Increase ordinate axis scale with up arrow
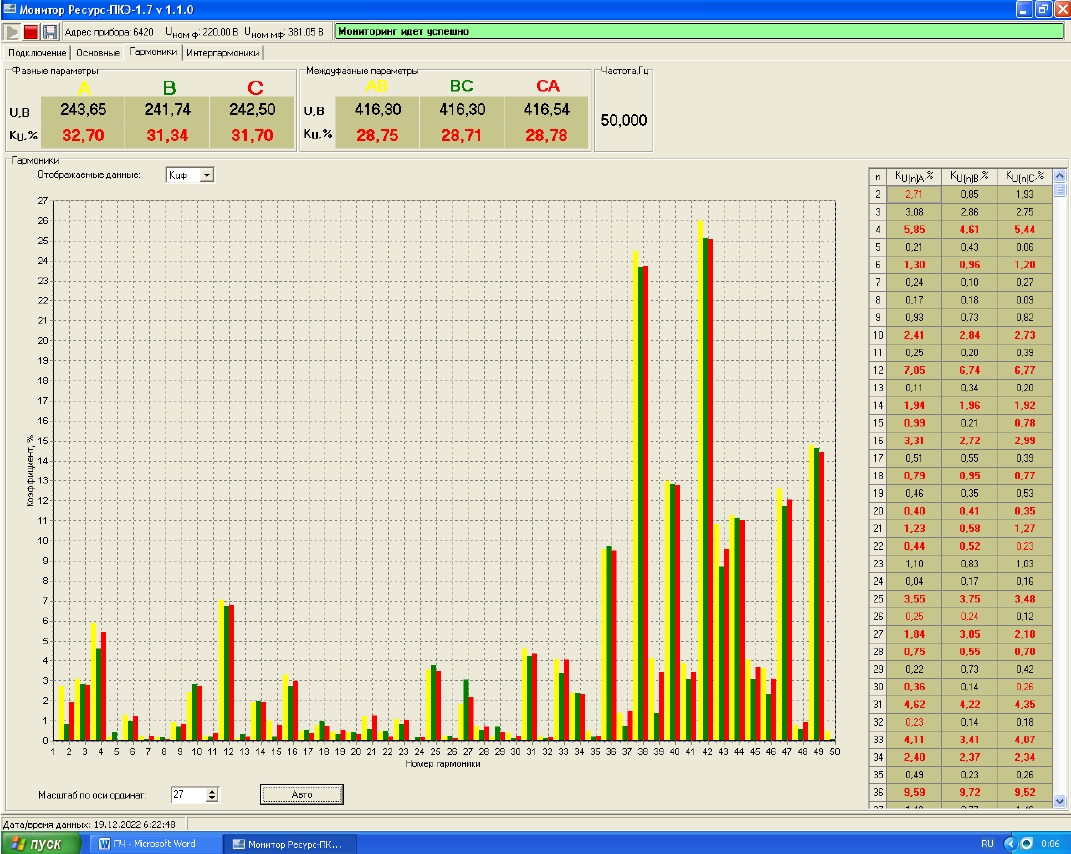Screen dimensions: 1071x854 [x=211, y=790]
